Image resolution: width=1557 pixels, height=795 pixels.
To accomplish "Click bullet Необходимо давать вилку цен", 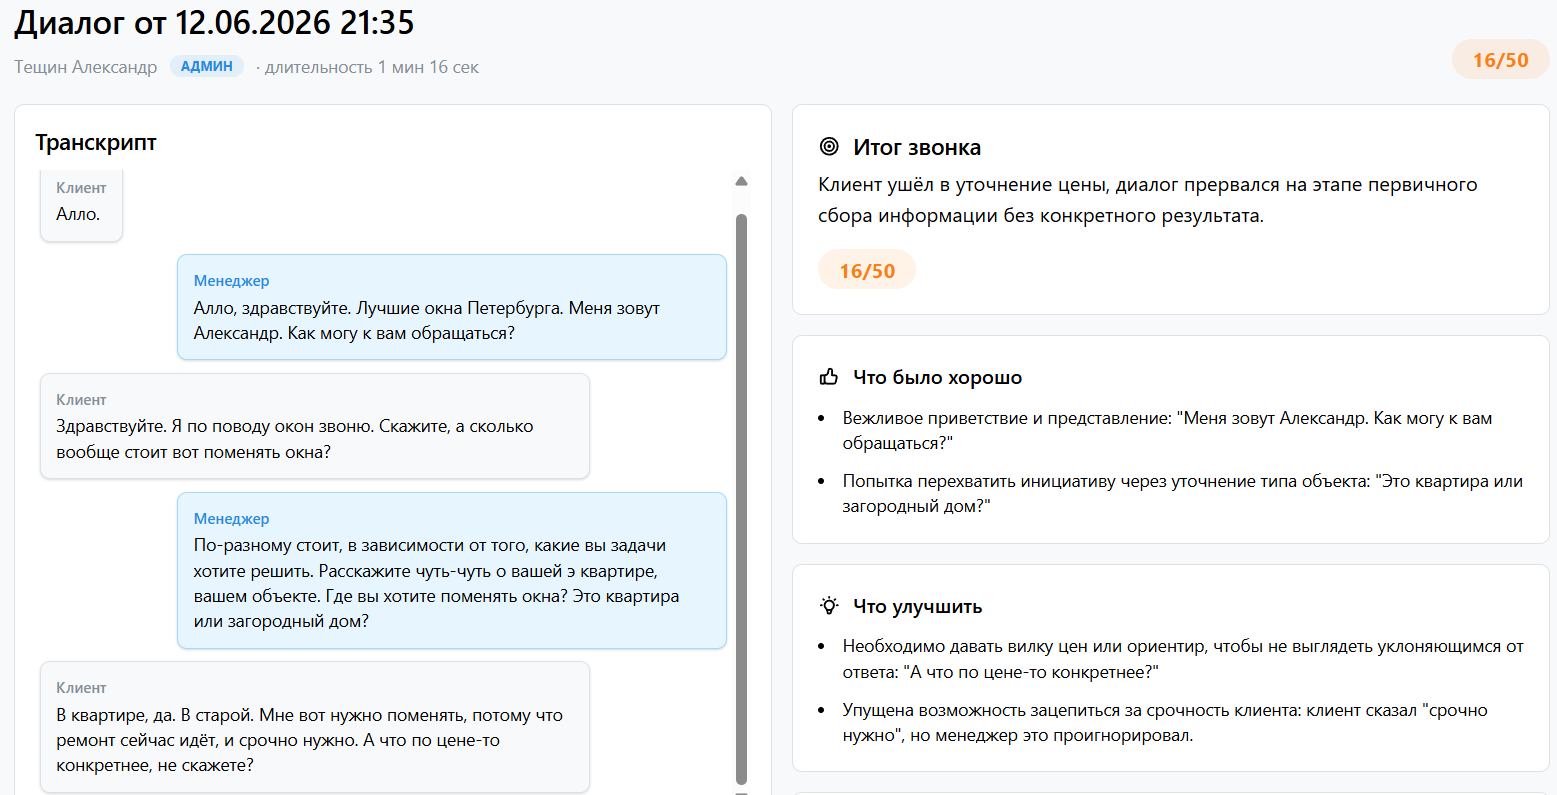I will pyautogui.click(x=1183, y=659).
